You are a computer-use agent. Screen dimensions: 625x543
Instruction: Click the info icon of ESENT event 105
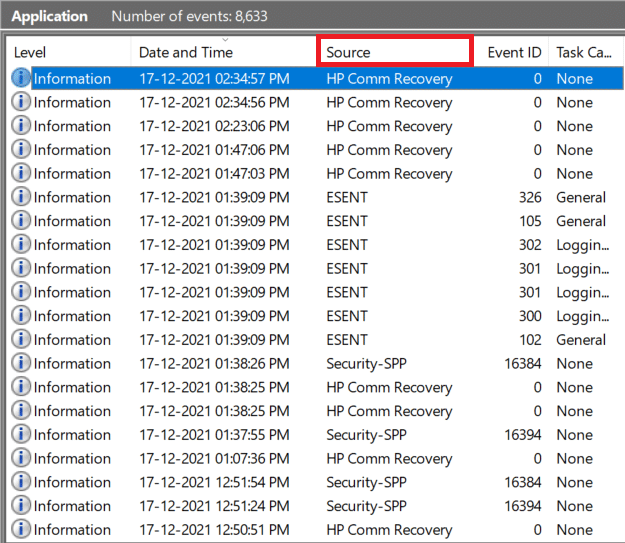(21, 221)
